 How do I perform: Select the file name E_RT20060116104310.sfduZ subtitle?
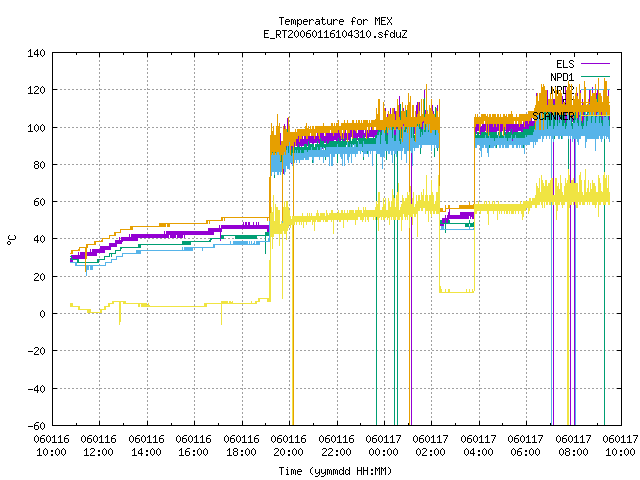[x=335, y=34]
